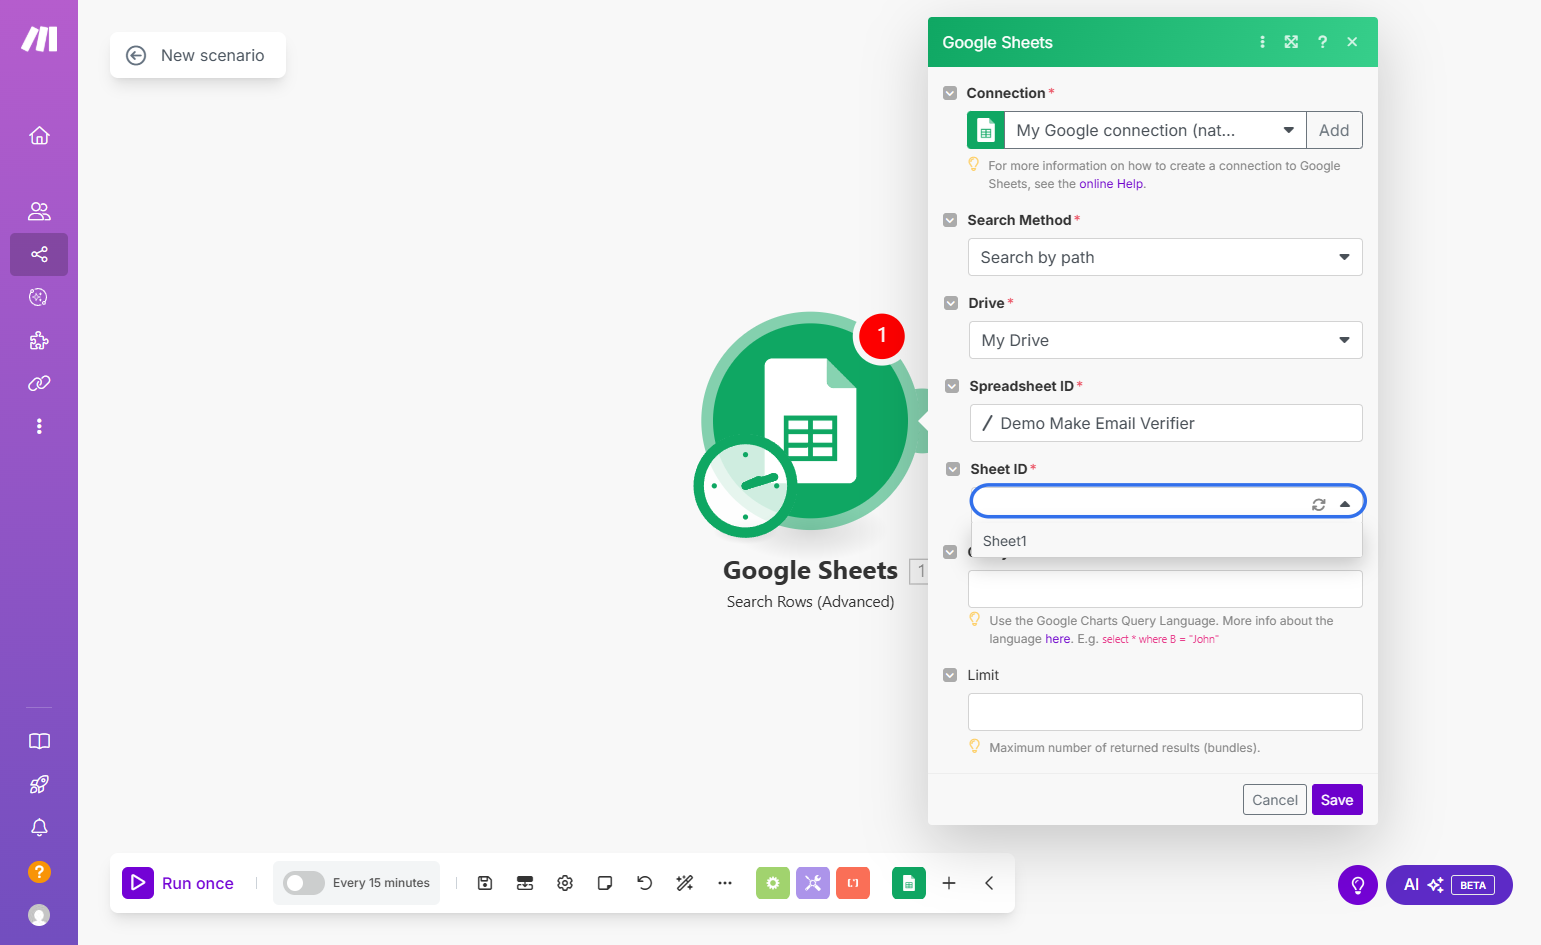Click the Notes icon in bottom toolbar
The width and height of the screenshot is (1541, 945).
point(605,883)
